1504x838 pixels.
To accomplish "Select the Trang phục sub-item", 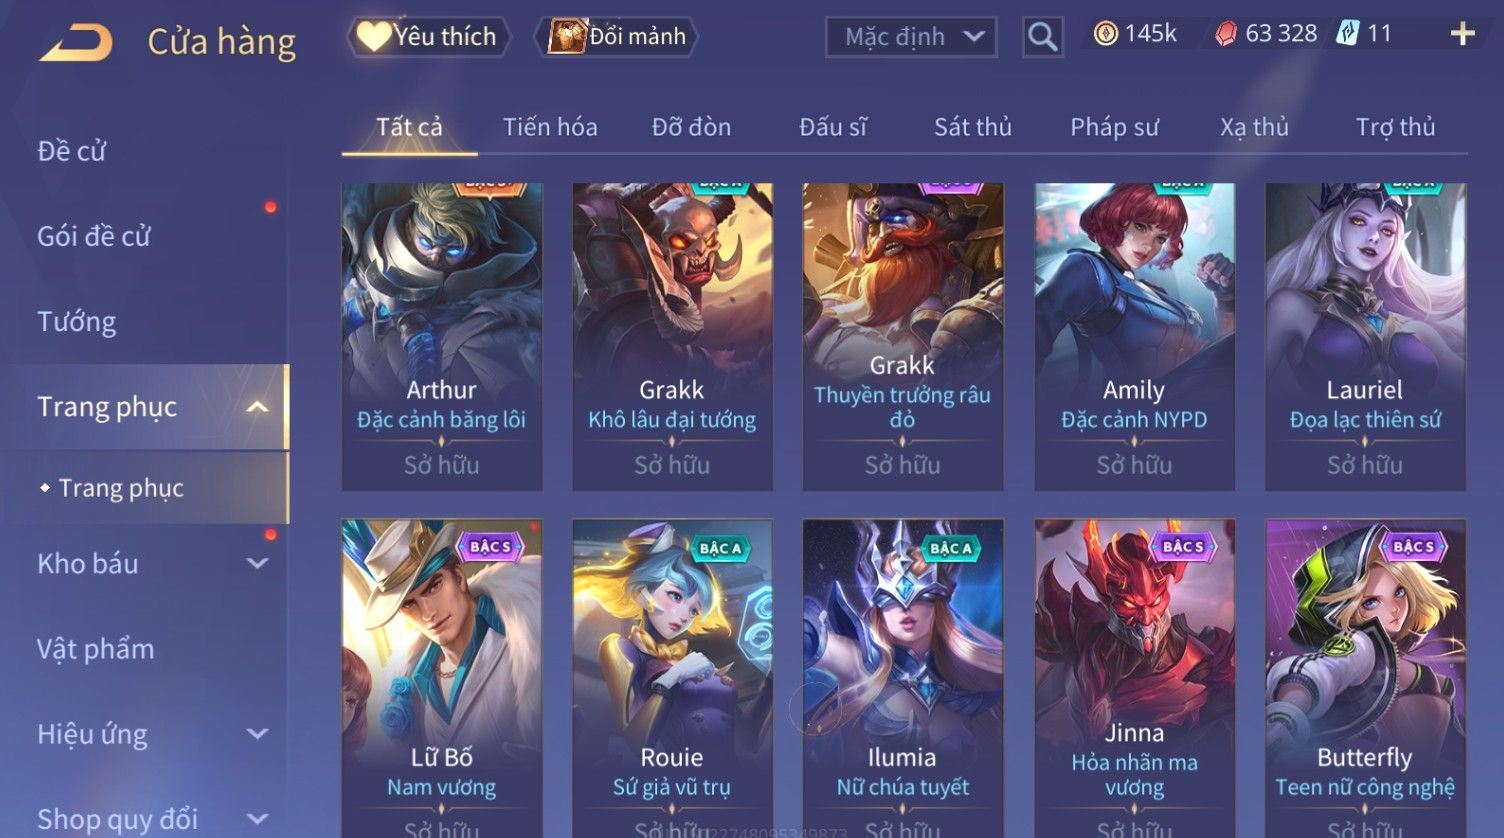I will pyautogui.click(x=121, y=488).
